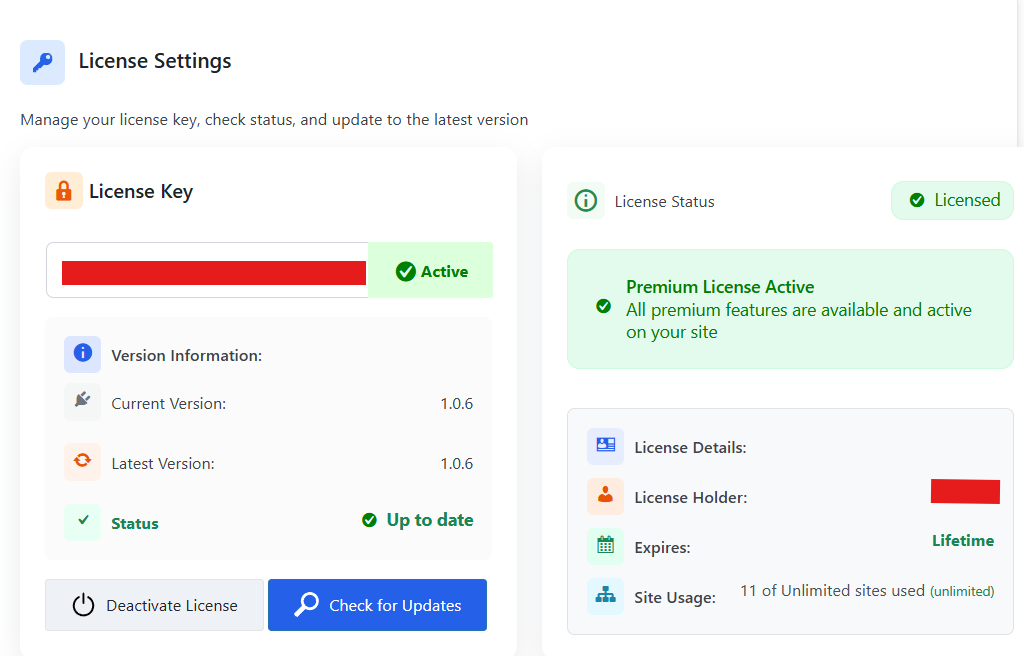The height and width of the screenshot is (656, 1024).
Task: Click the key icon beside License Settings
Action: point(42,62)
